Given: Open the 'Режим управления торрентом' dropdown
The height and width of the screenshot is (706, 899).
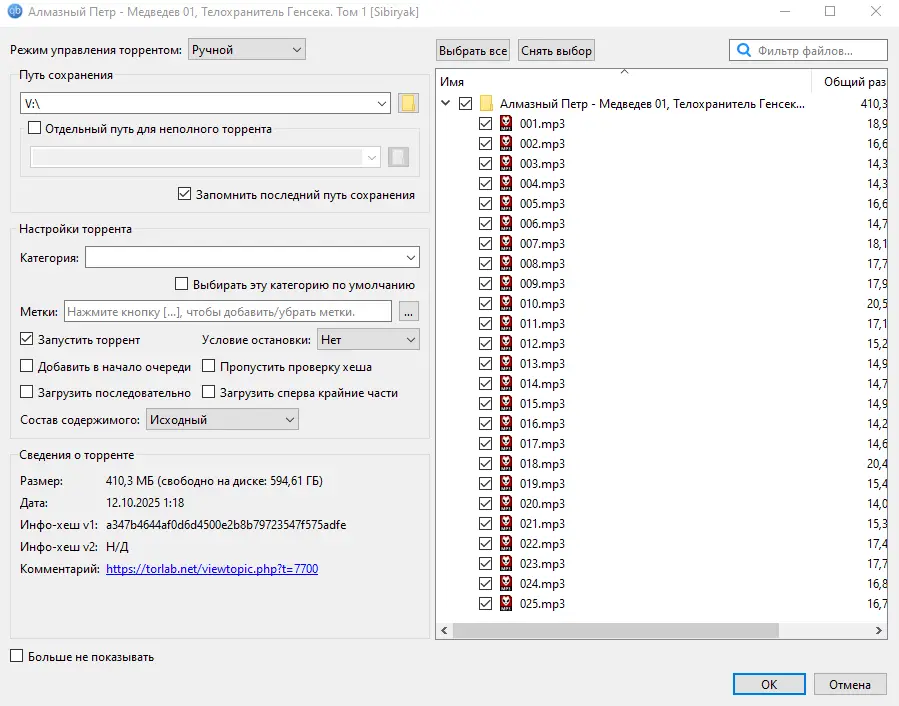Looking at the screenshot, I should 246,49.
